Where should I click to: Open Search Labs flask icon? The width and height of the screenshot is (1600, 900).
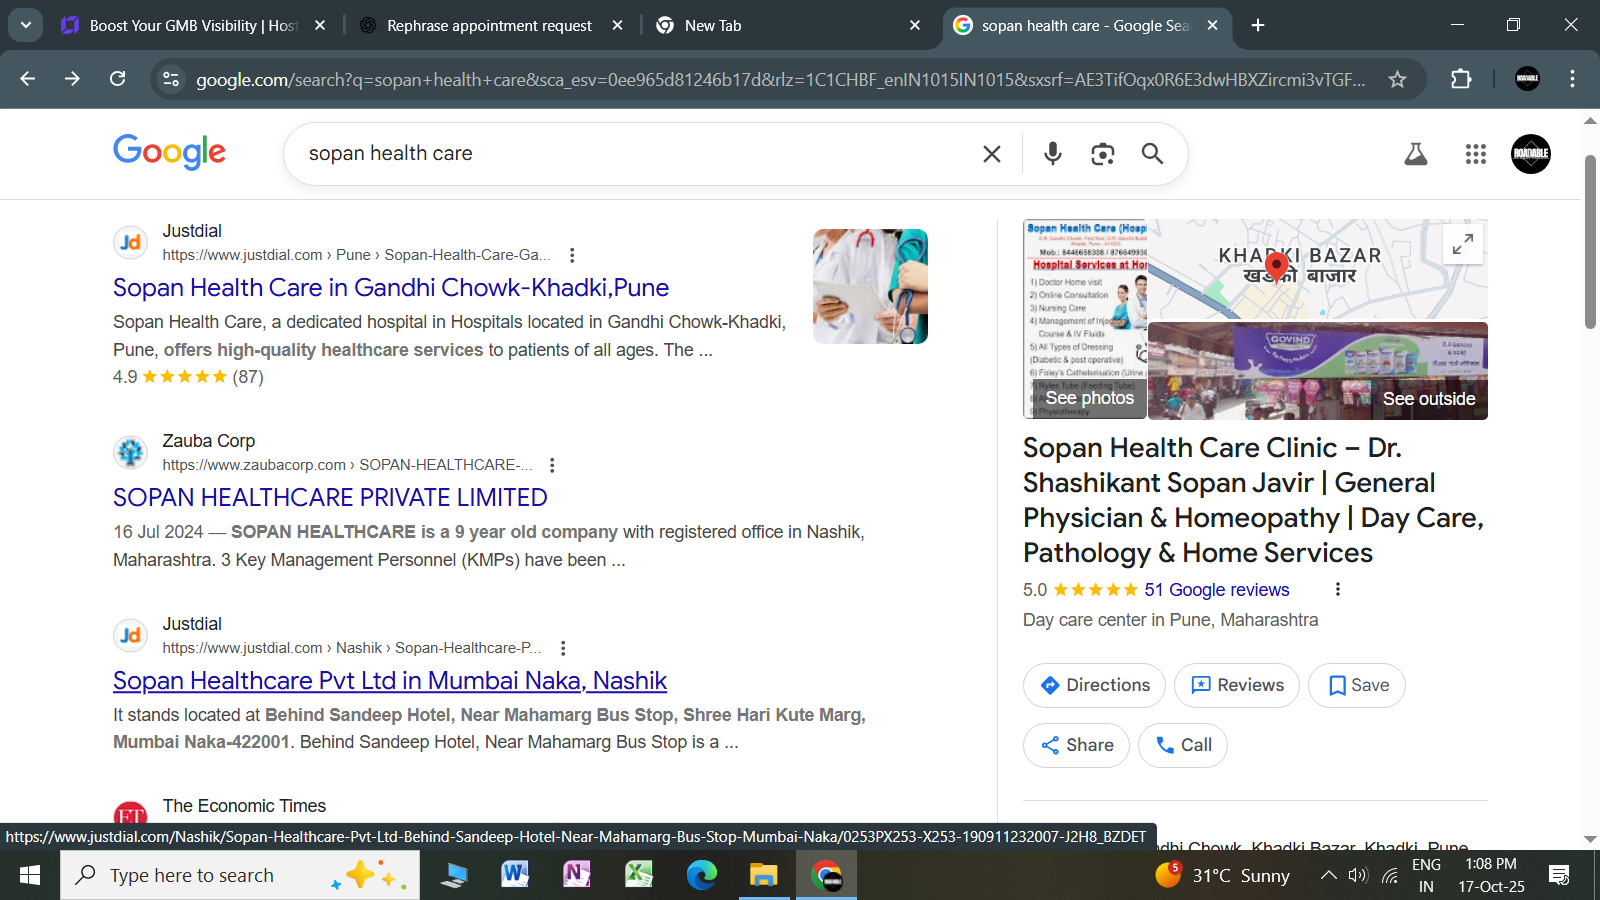(x=1416, y=154)
